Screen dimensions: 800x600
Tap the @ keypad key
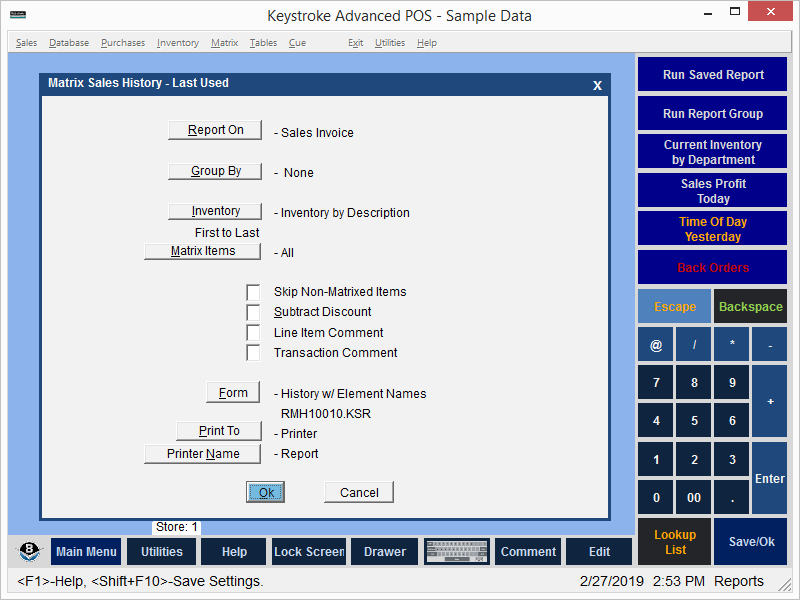point(656,345)
